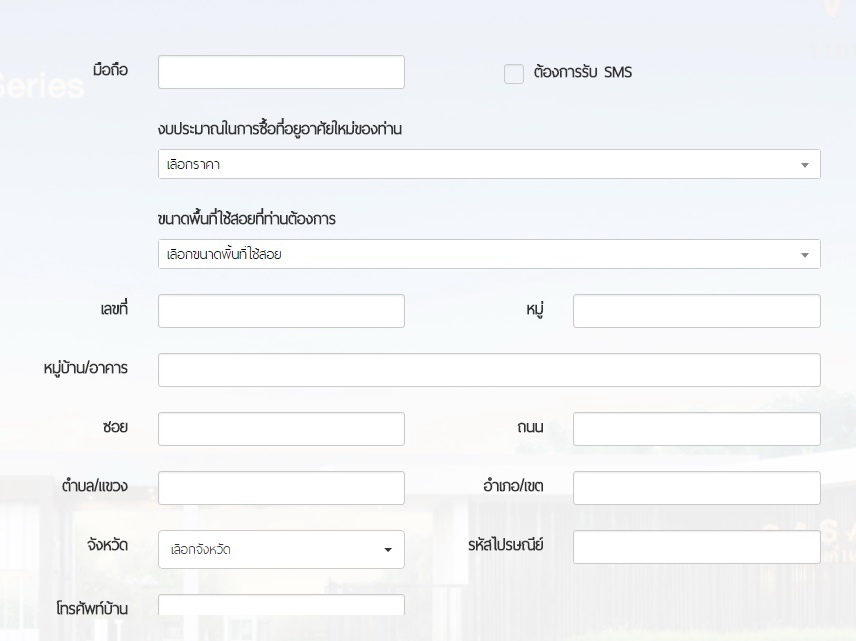Viewport: 856px width, 641px height.
Task: Click into the ถนน road field
Action: (x=696, y=429)
